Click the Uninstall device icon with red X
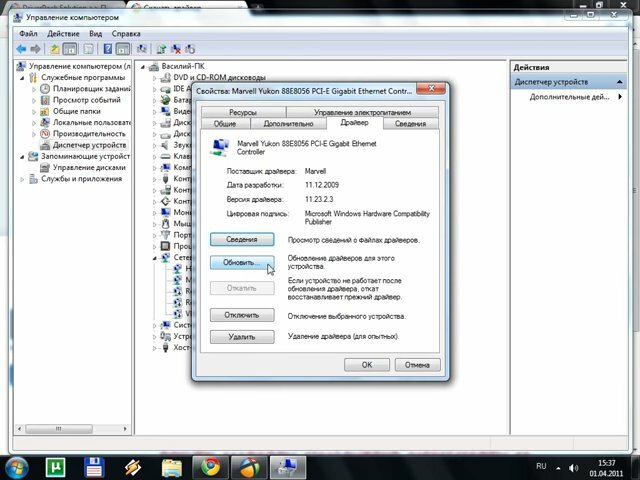Viewport: 640px width, 480px height. tap(176, 49)
